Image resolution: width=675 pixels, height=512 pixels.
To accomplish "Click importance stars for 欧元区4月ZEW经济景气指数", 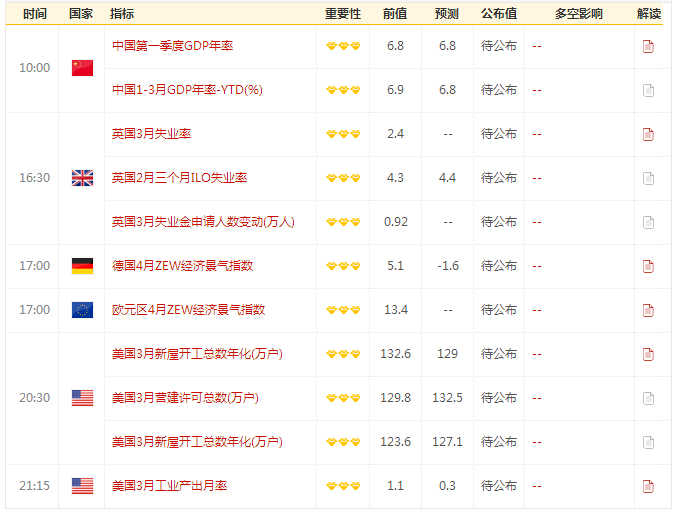I will (x=343, y=310).
